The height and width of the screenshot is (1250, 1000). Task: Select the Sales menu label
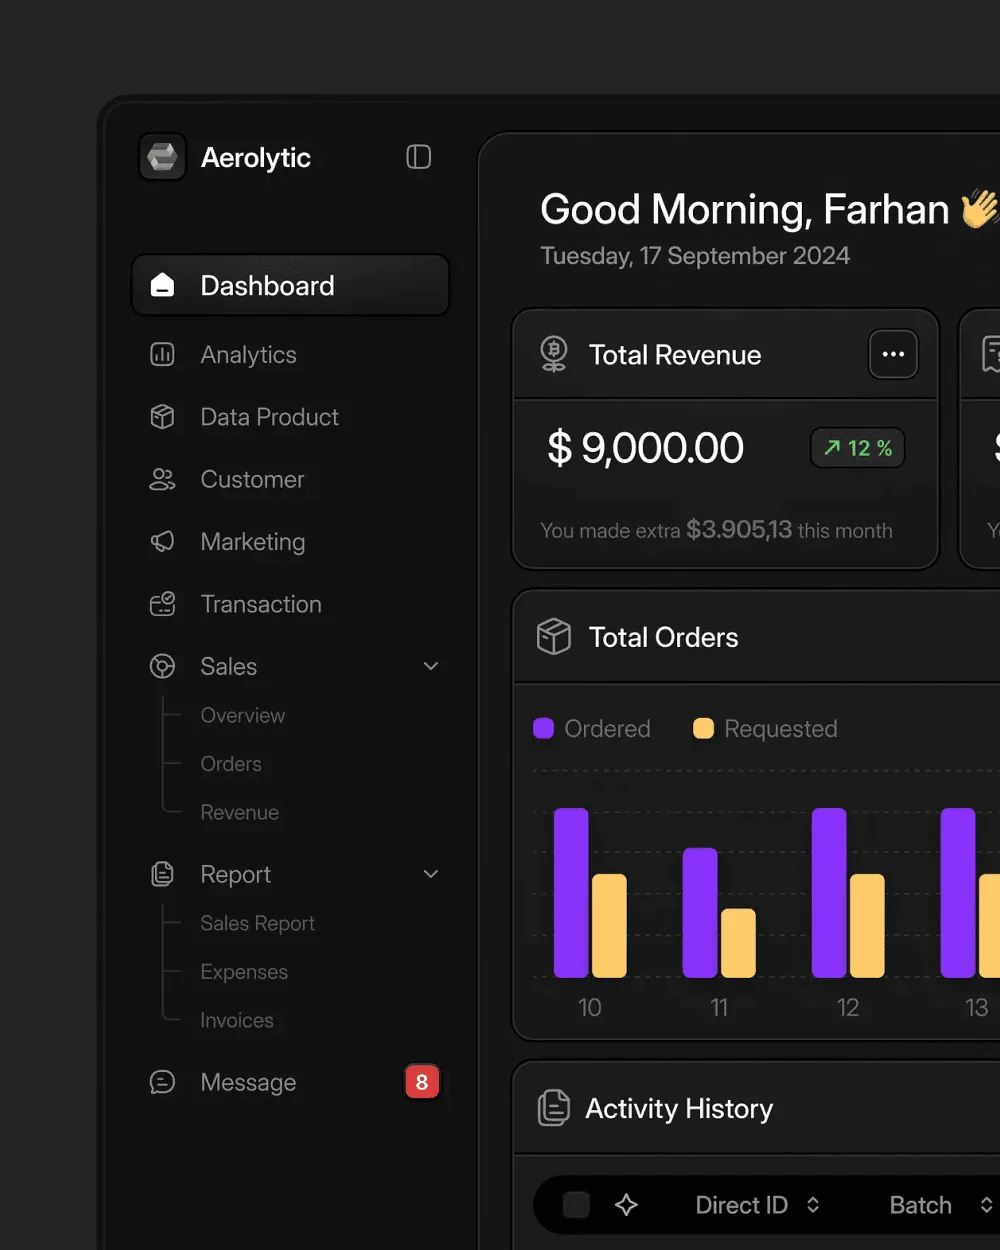[229, 666]
